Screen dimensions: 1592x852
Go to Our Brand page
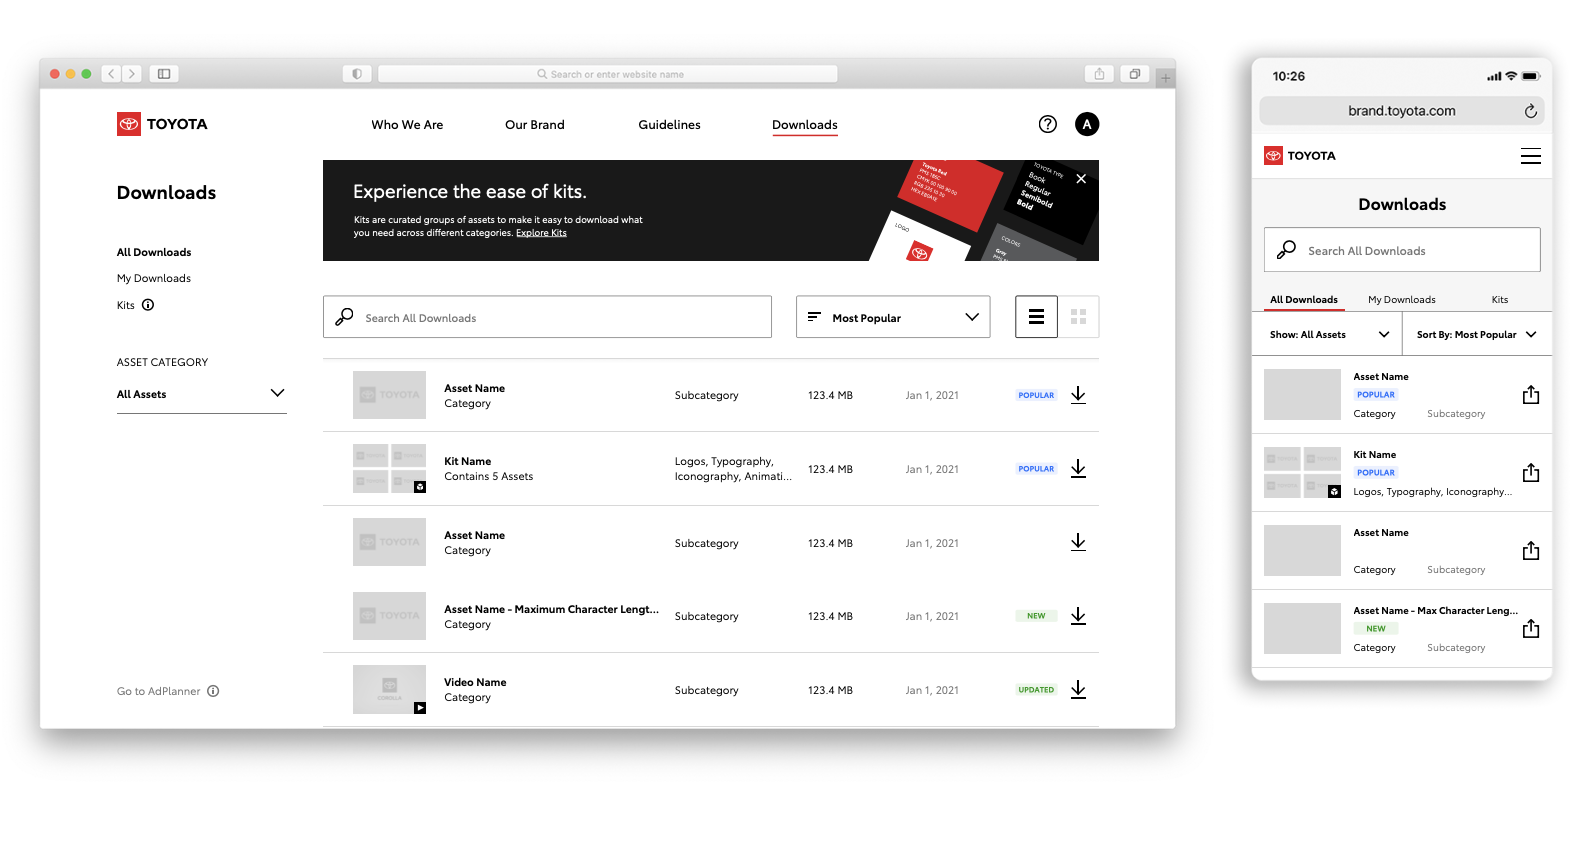(535, 125)
